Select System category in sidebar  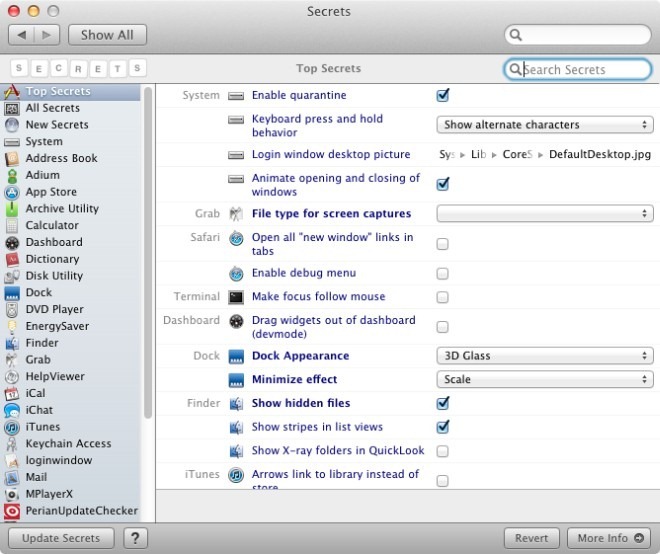44,141
